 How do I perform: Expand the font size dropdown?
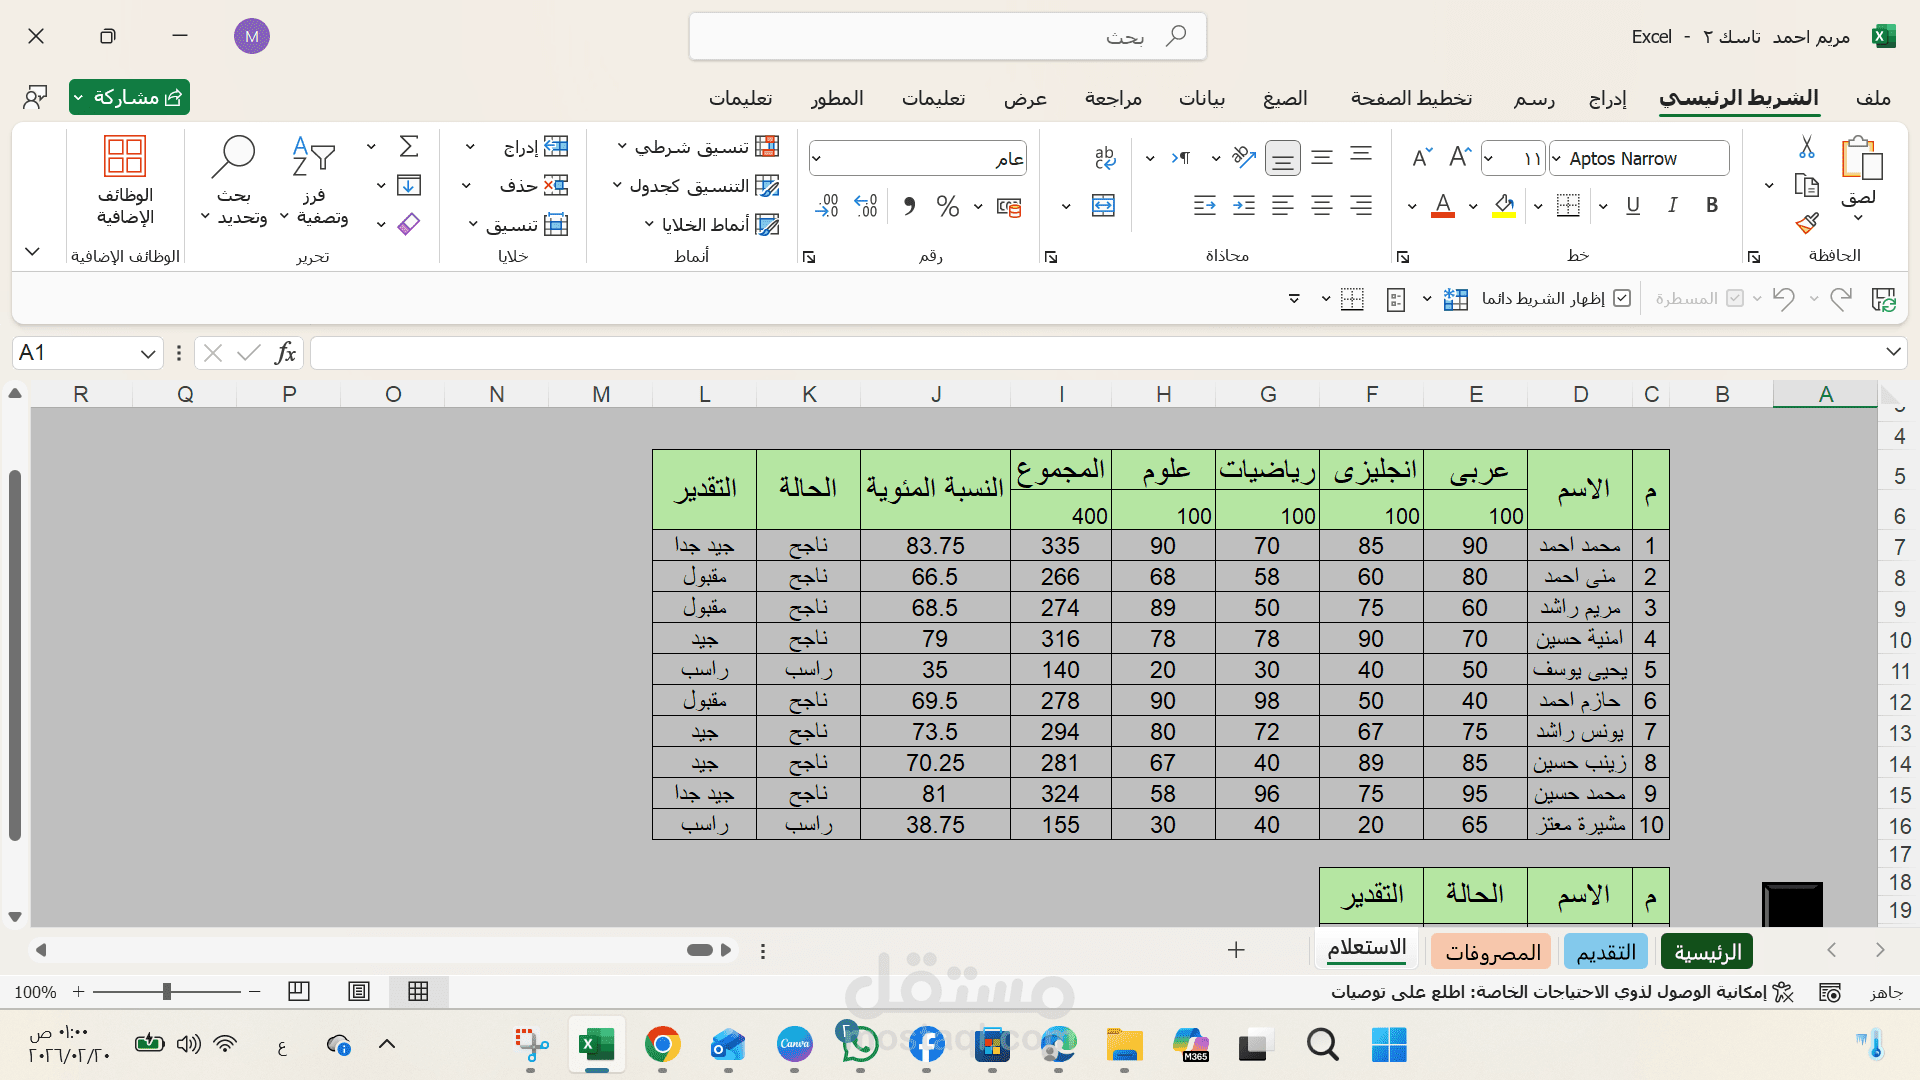1487,157
